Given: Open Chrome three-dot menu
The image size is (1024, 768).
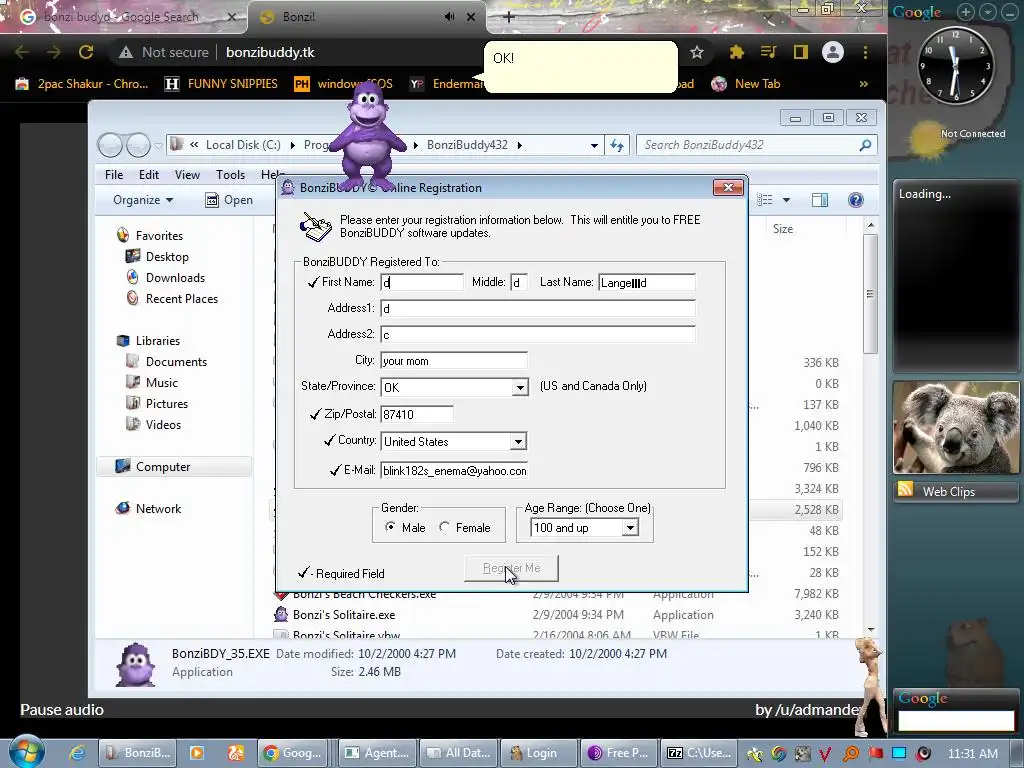Looking at the screenshot, I should coord(865,52).
